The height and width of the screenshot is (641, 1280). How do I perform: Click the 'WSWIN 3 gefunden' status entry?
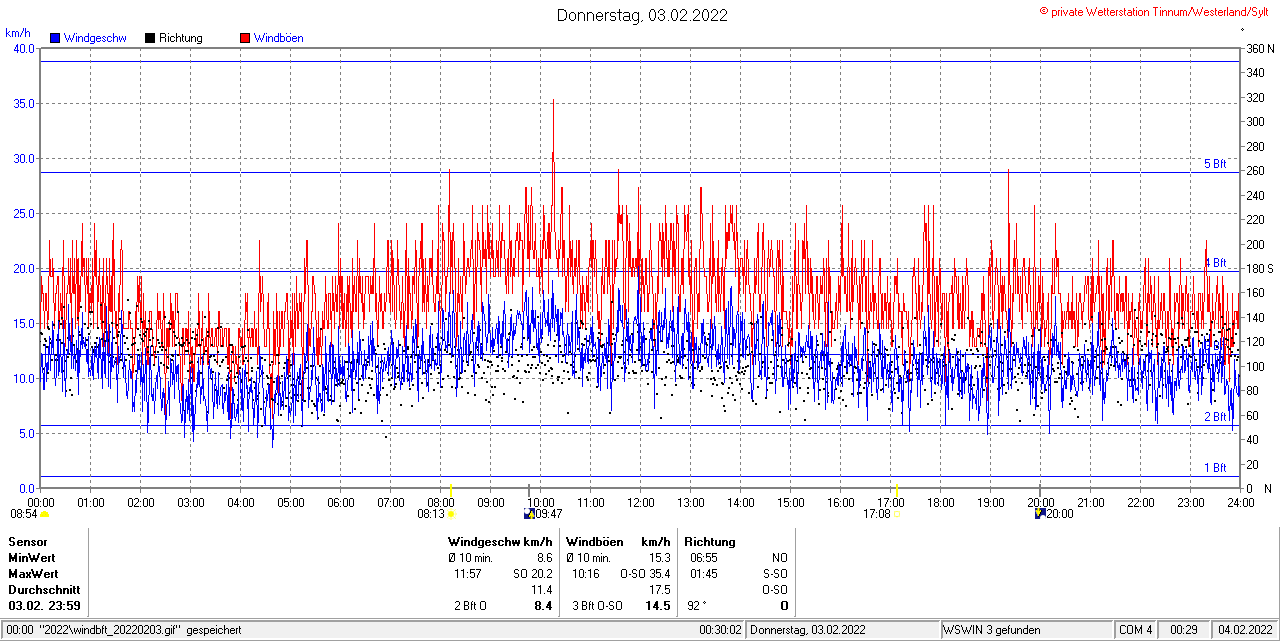click(x=992, y=630)
